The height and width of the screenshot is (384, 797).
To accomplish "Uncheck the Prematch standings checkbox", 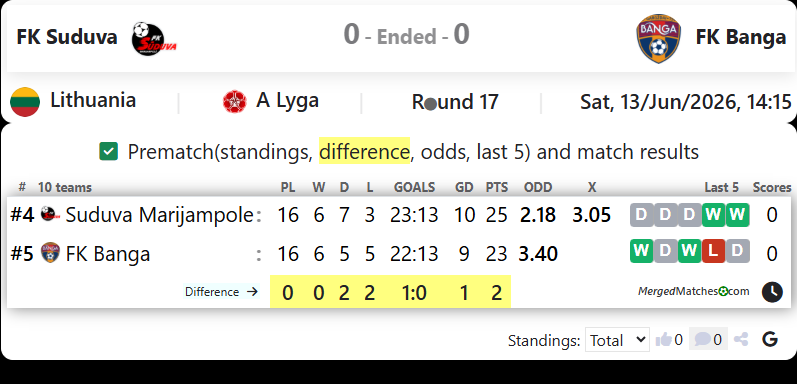I will [x=108, y=152].
